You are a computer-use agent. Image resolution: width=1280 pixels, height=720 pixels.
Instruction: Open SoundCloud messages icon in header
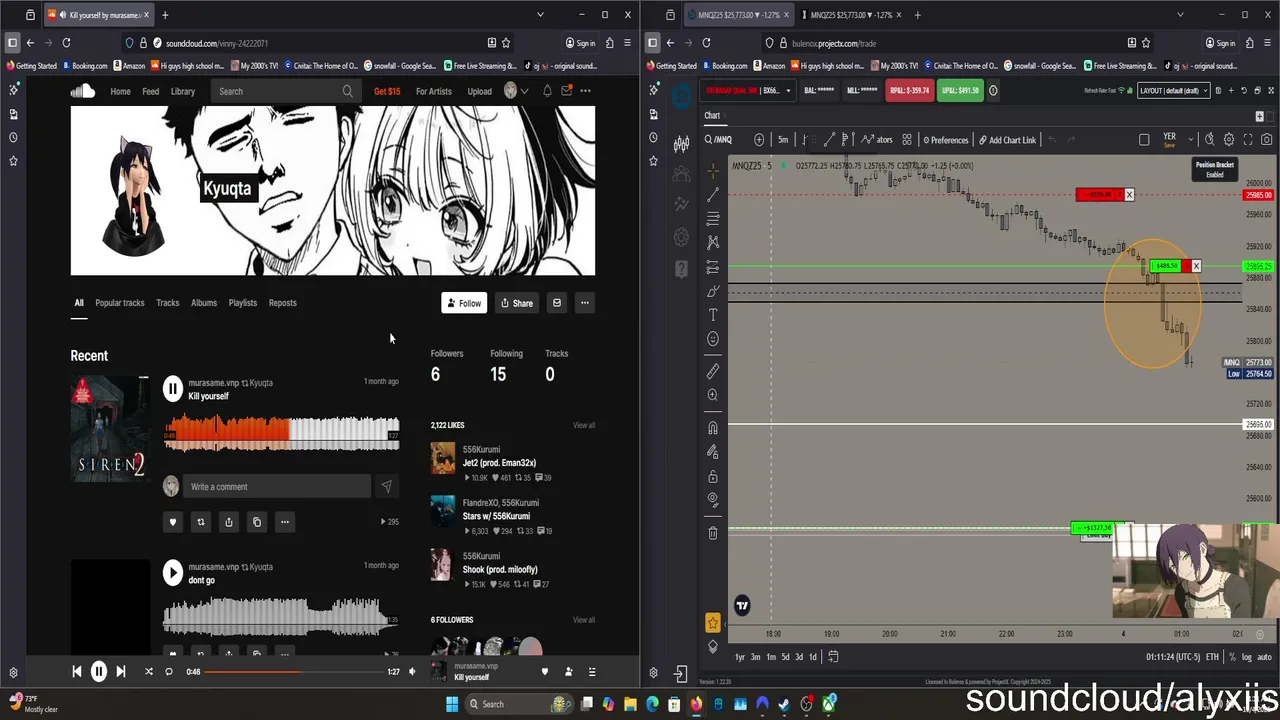click(x=566, y=91)
